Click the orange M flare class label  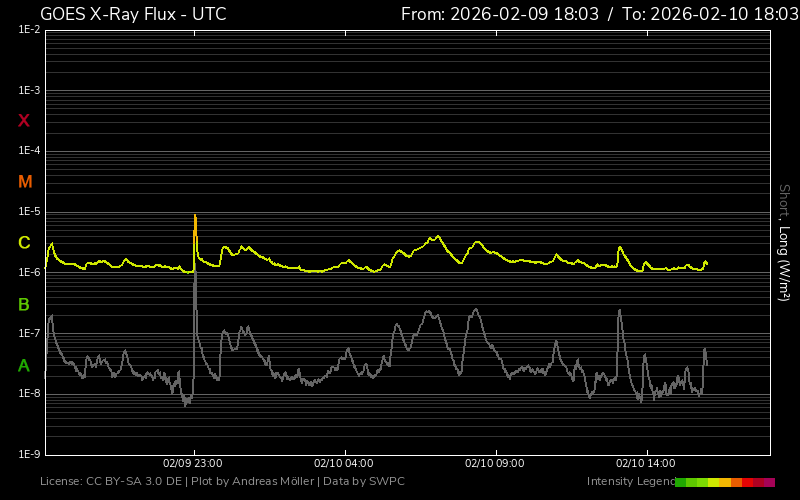(25, 182)
